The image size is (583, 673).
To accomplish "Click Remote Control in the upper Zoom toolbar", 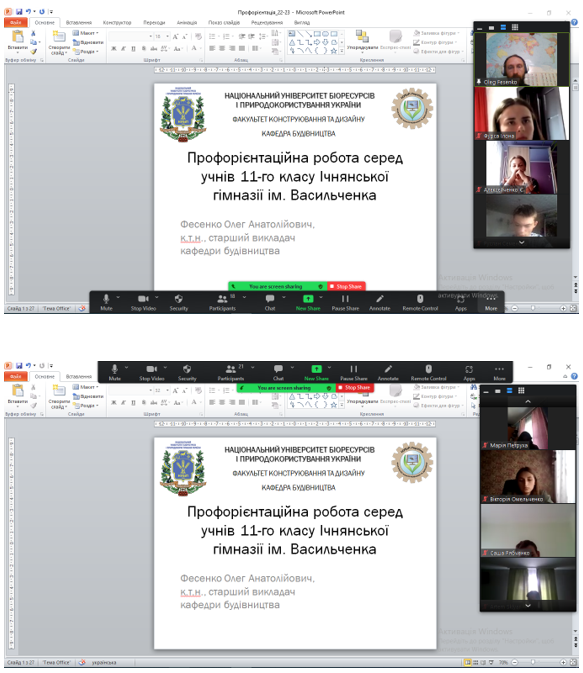I will click(x=420, y=302).
